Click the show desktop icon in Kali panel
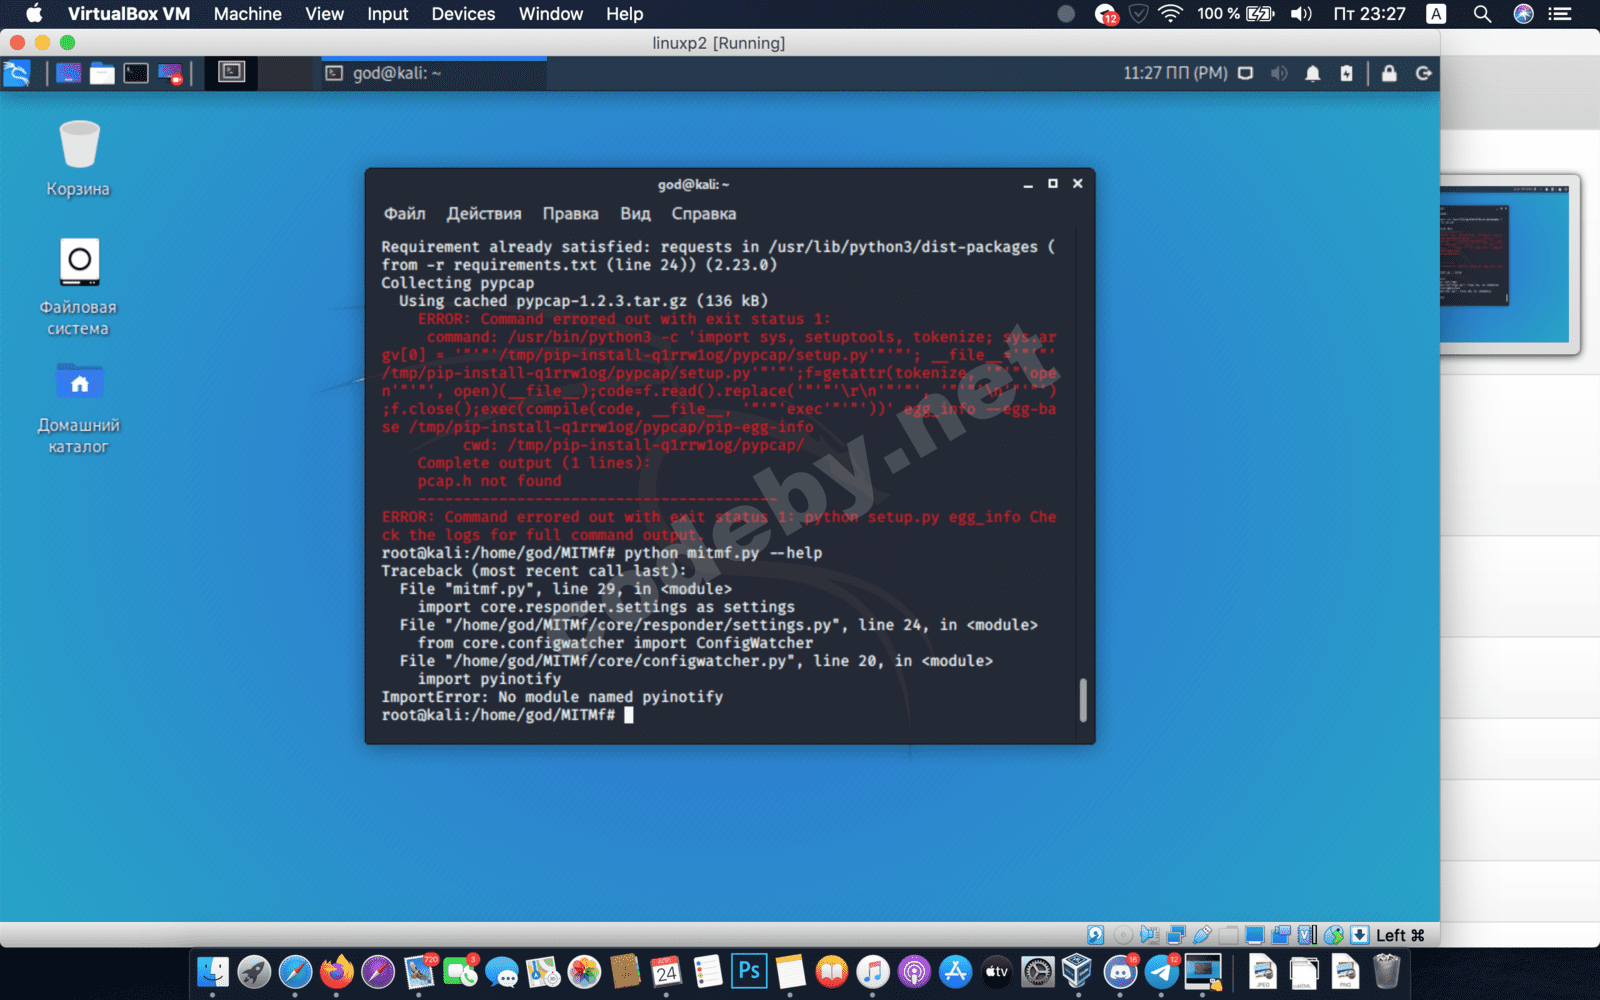The width and height of the screenshot is (1600, 1000). pos(68,73)
